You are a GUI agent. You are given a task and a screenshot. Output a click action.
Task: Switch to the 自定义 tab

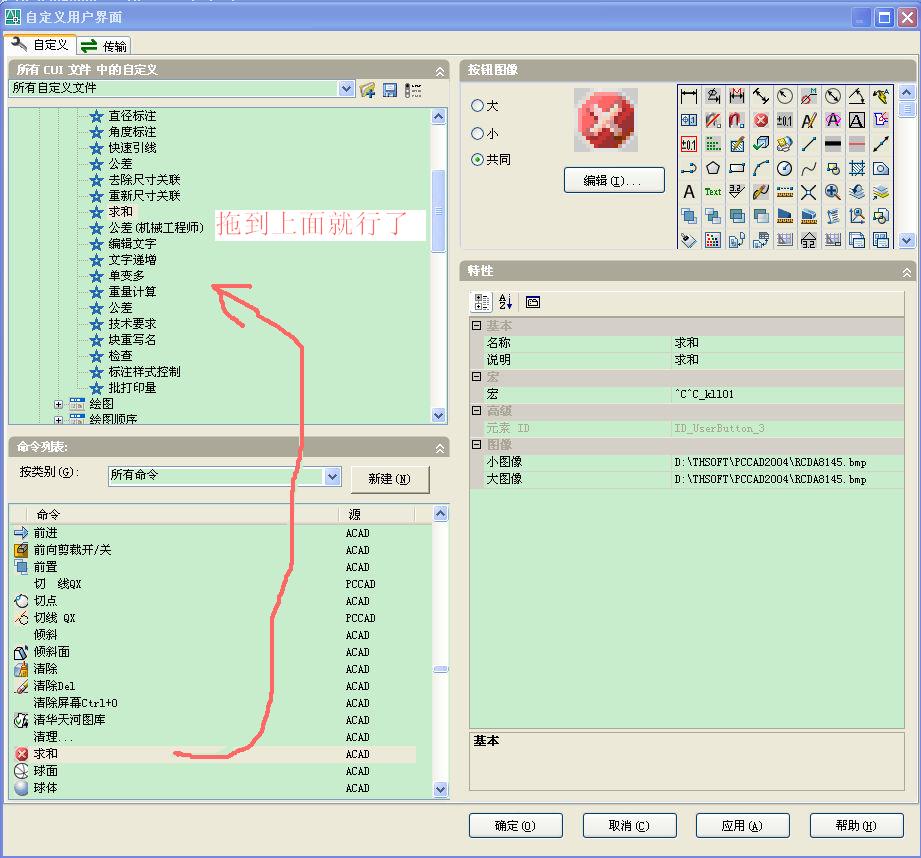(x=41, y=45)
